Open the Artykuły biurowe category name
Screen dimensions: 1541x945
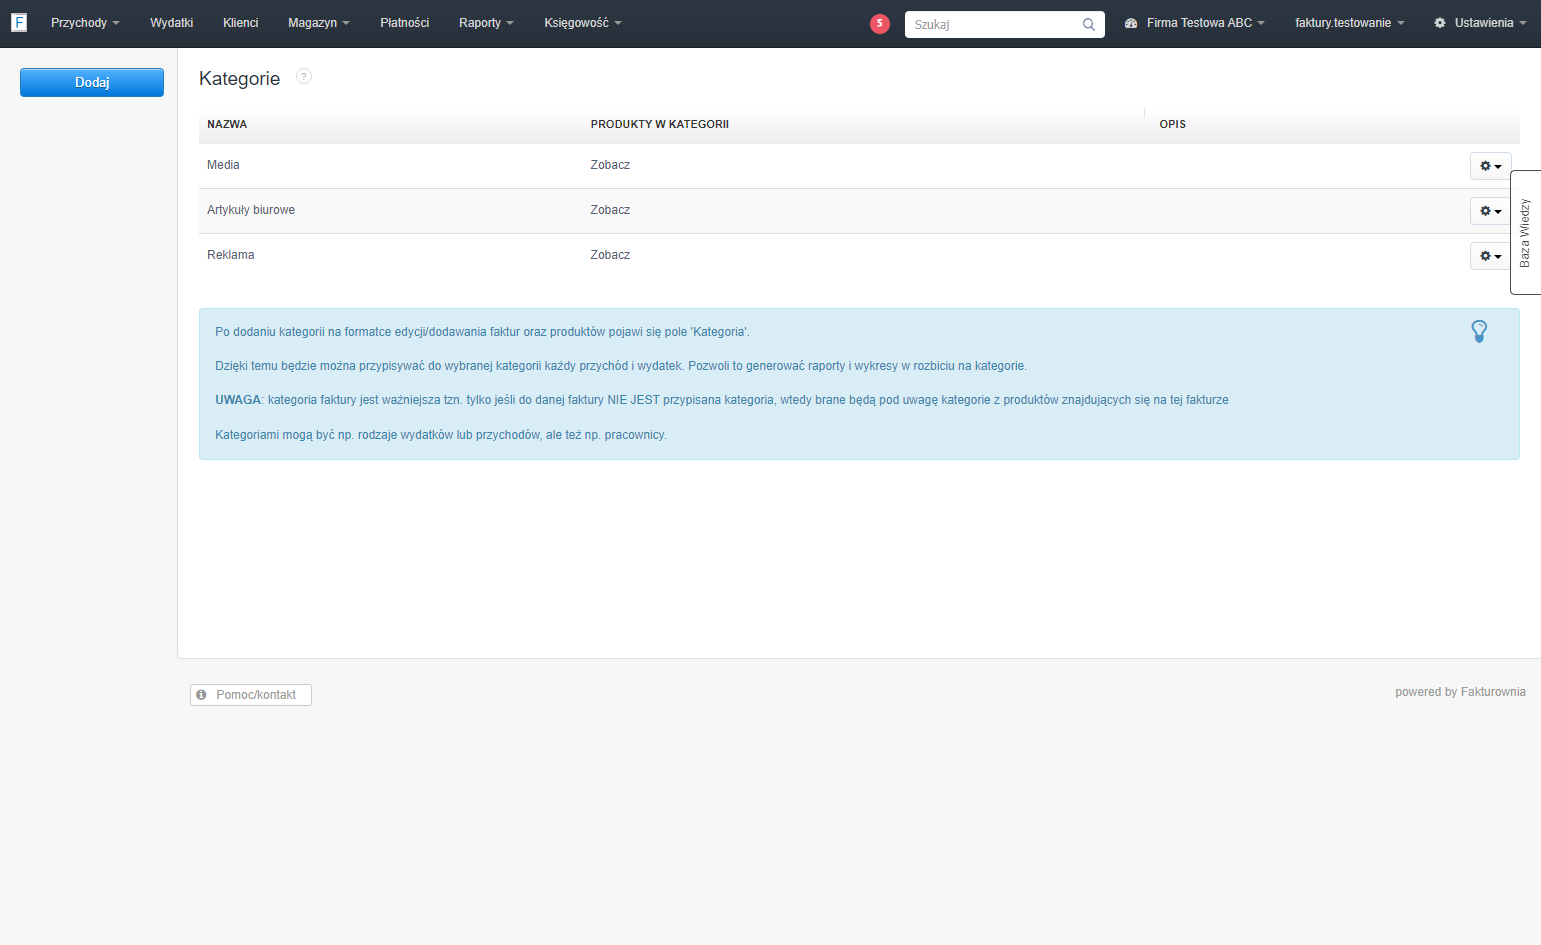pos(251,210)
